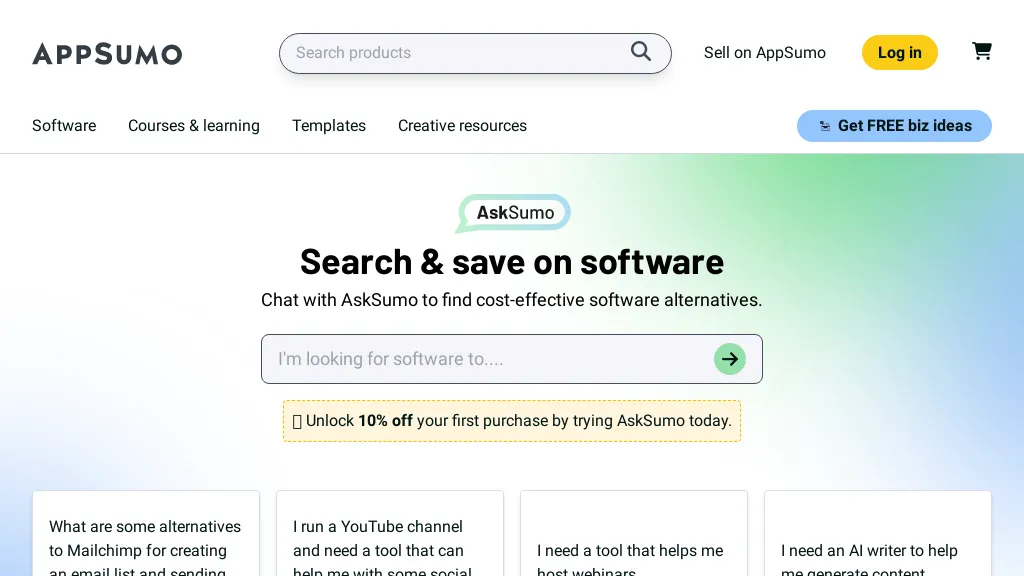
Task: Click the lightbulb icon on Get FREE biz ideas
Action: (x=825, y=126)
